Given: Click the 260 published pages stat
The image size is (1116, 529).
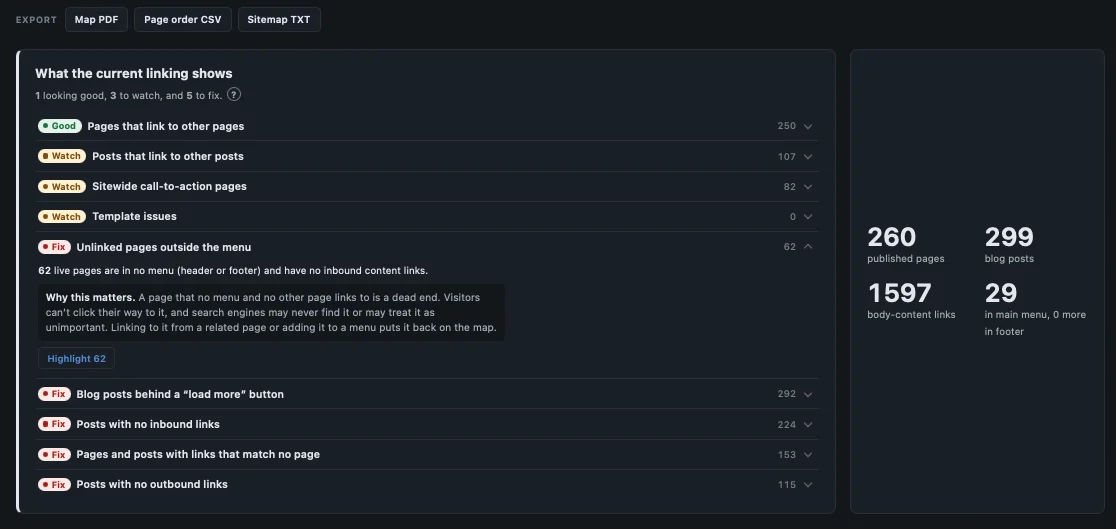Looking at the screenshot, I should (x=905, y=244).
